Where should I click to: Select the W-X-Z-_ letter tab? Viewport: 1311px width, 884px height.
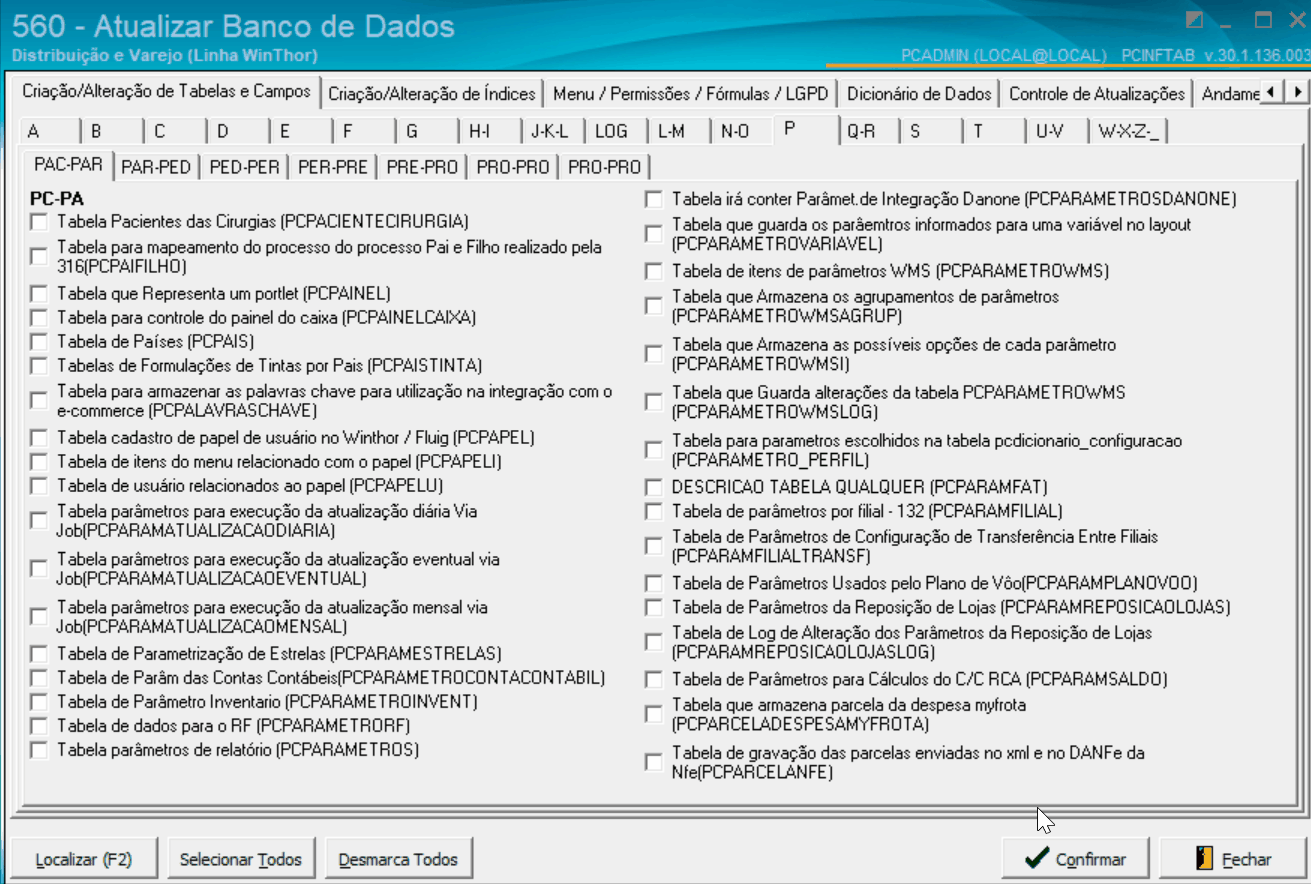click(1130, 132)
